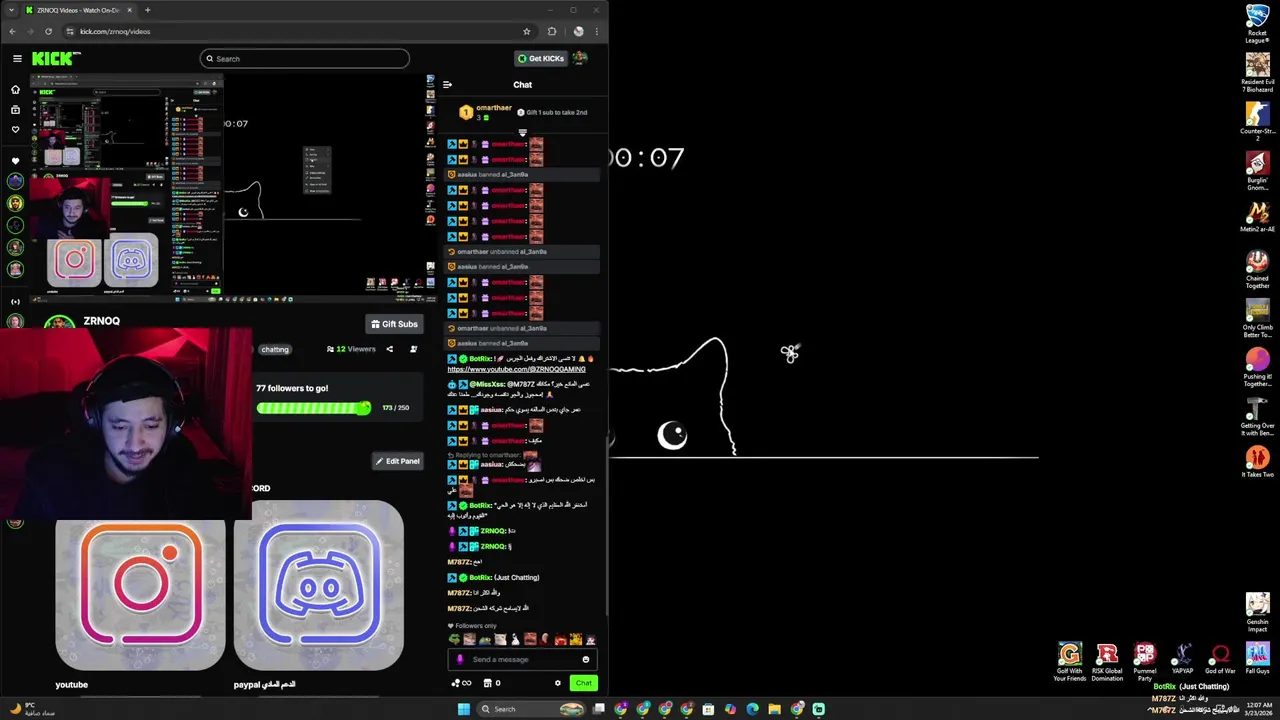
Task: Collapse the chat panel arrow icon
Action: pyautogui.click(x=447, y=85)
